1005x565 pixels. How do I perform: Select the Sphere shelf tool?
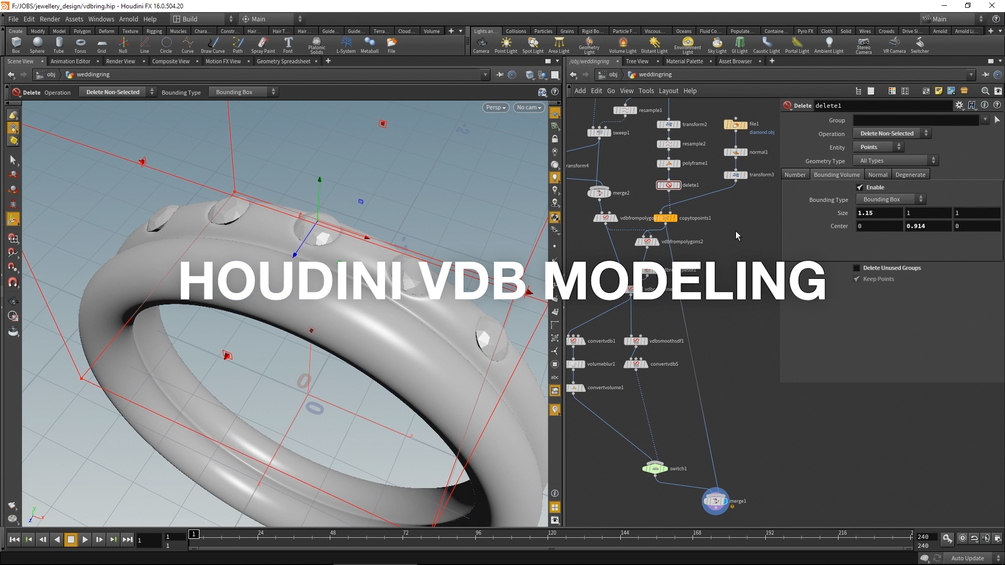point(37,45)
